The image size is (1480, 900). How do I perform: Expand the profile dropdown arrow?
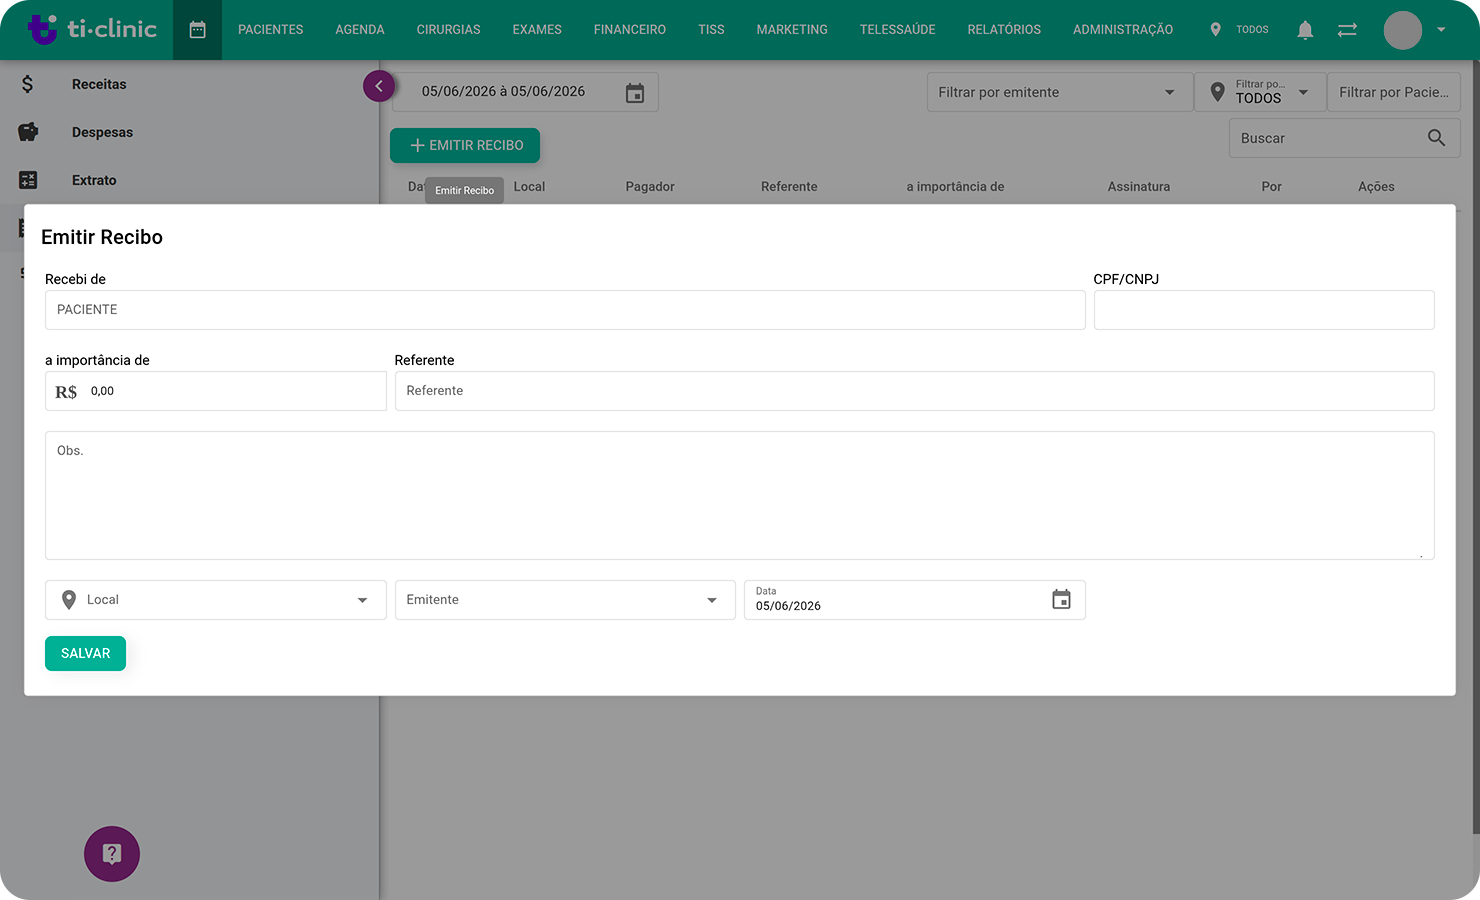(1441, 30)
